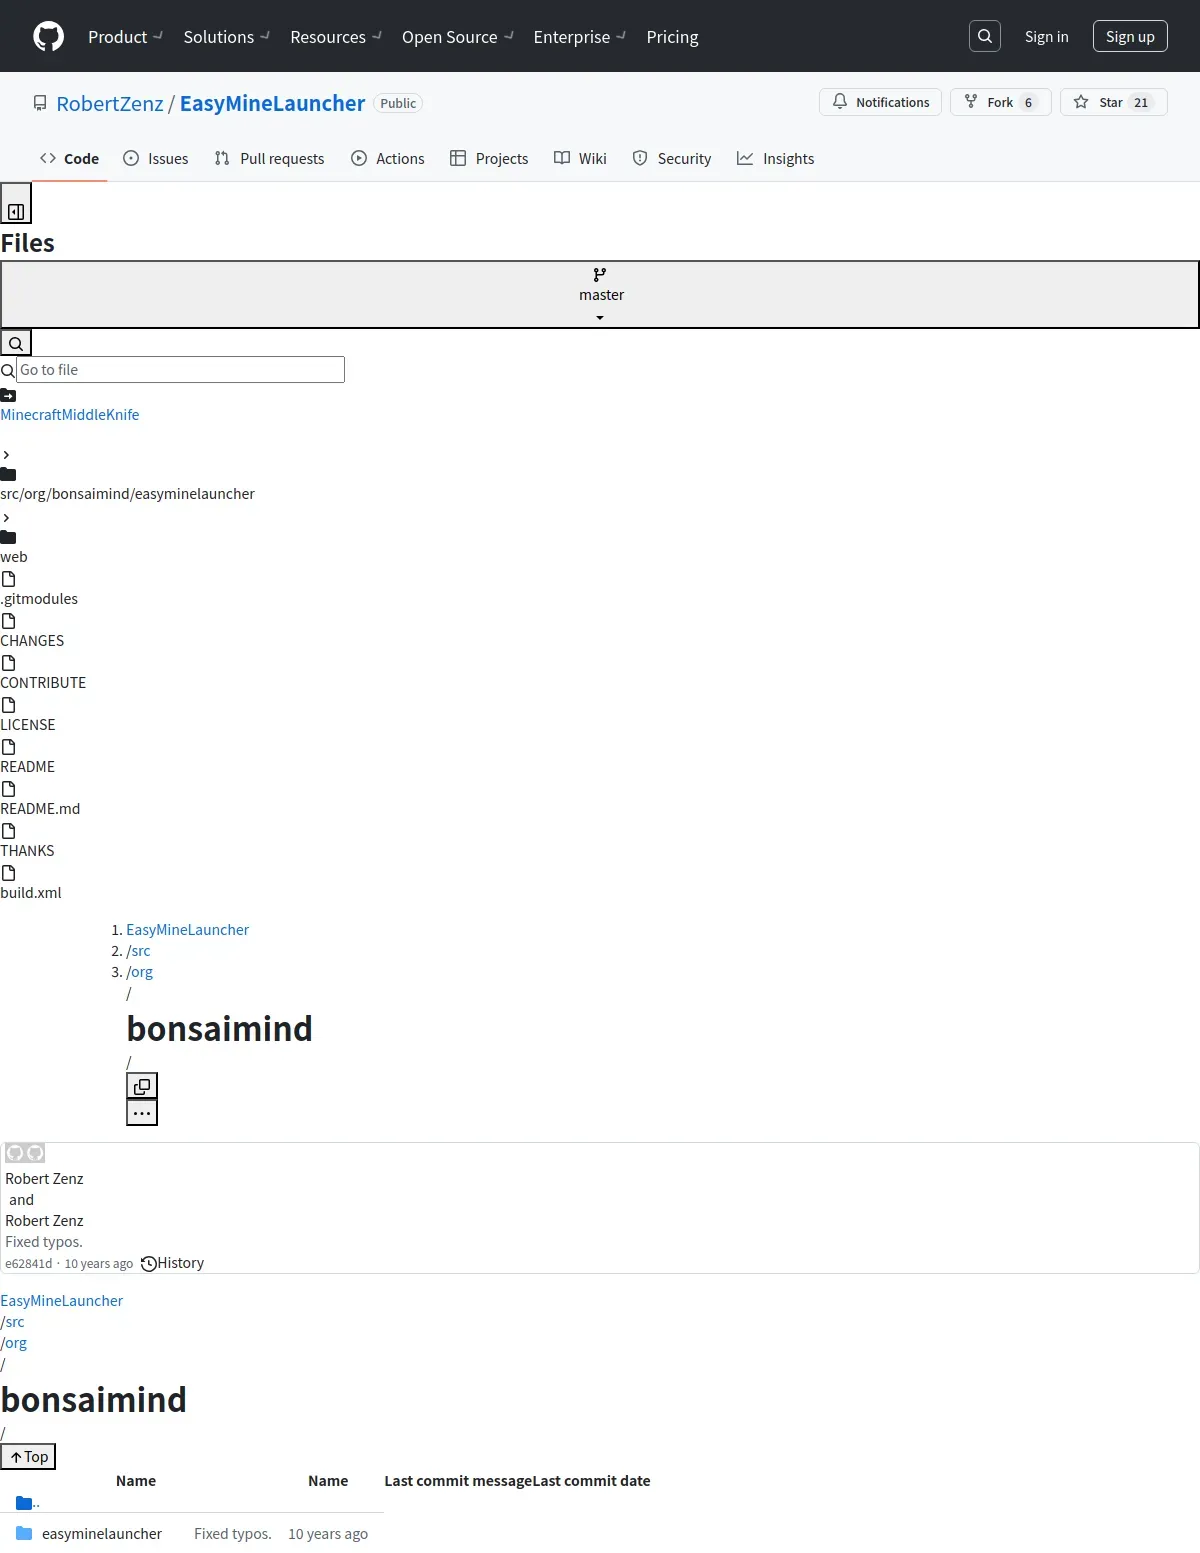Expand the Solutions menu
The height and width of the screenshot is (1553, 1200).
[226, 37]
